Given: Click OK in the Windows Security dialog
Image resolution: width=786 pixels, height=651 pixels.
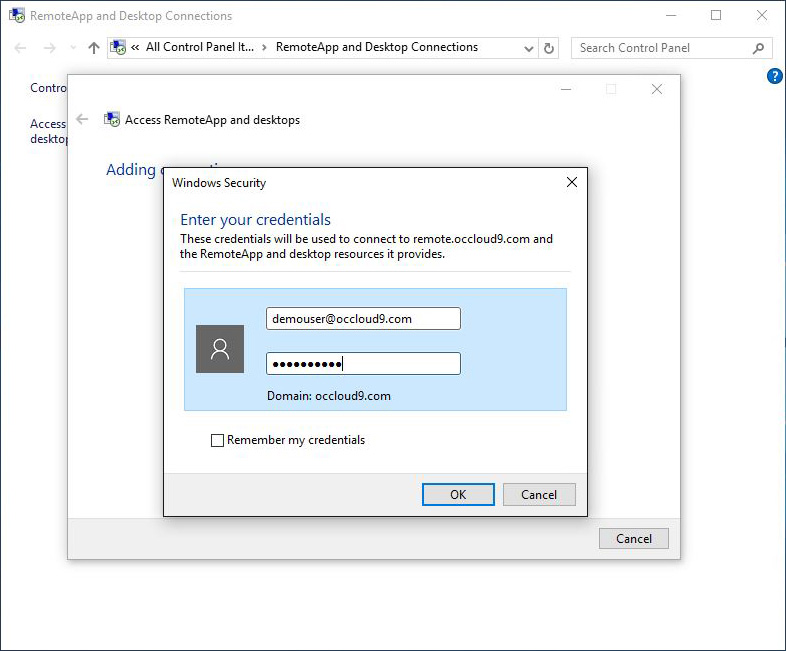Looking at the screenshot, I should pos(458,495).
